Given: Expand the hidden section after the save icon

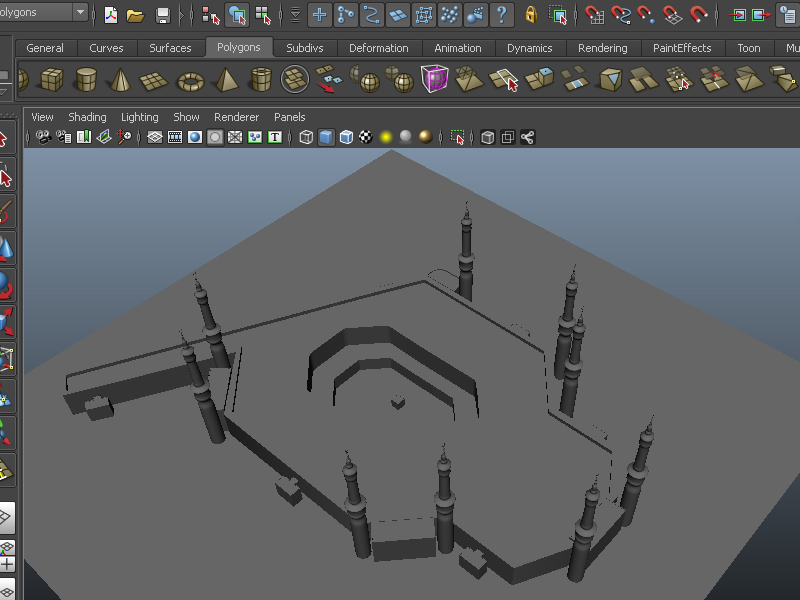Looking at the screenshot, I should tap(181, 15).
